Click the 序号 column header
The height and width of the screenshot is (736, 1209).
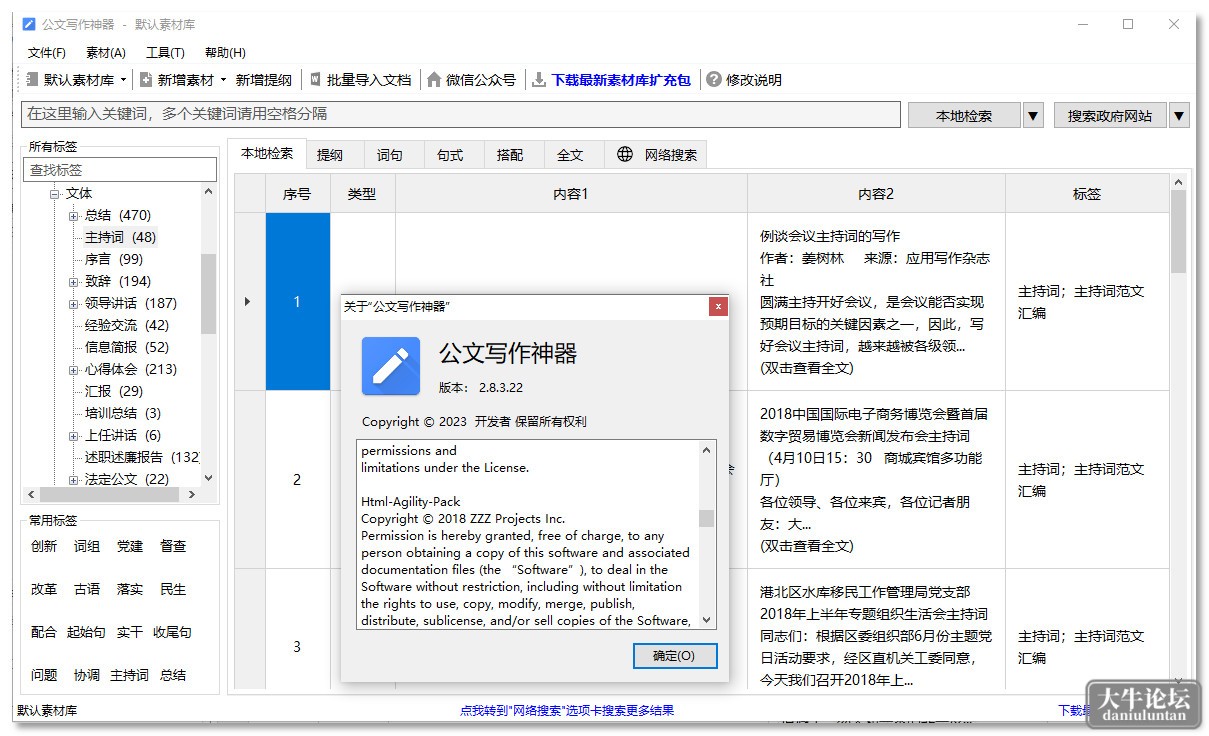pos(297,194)
